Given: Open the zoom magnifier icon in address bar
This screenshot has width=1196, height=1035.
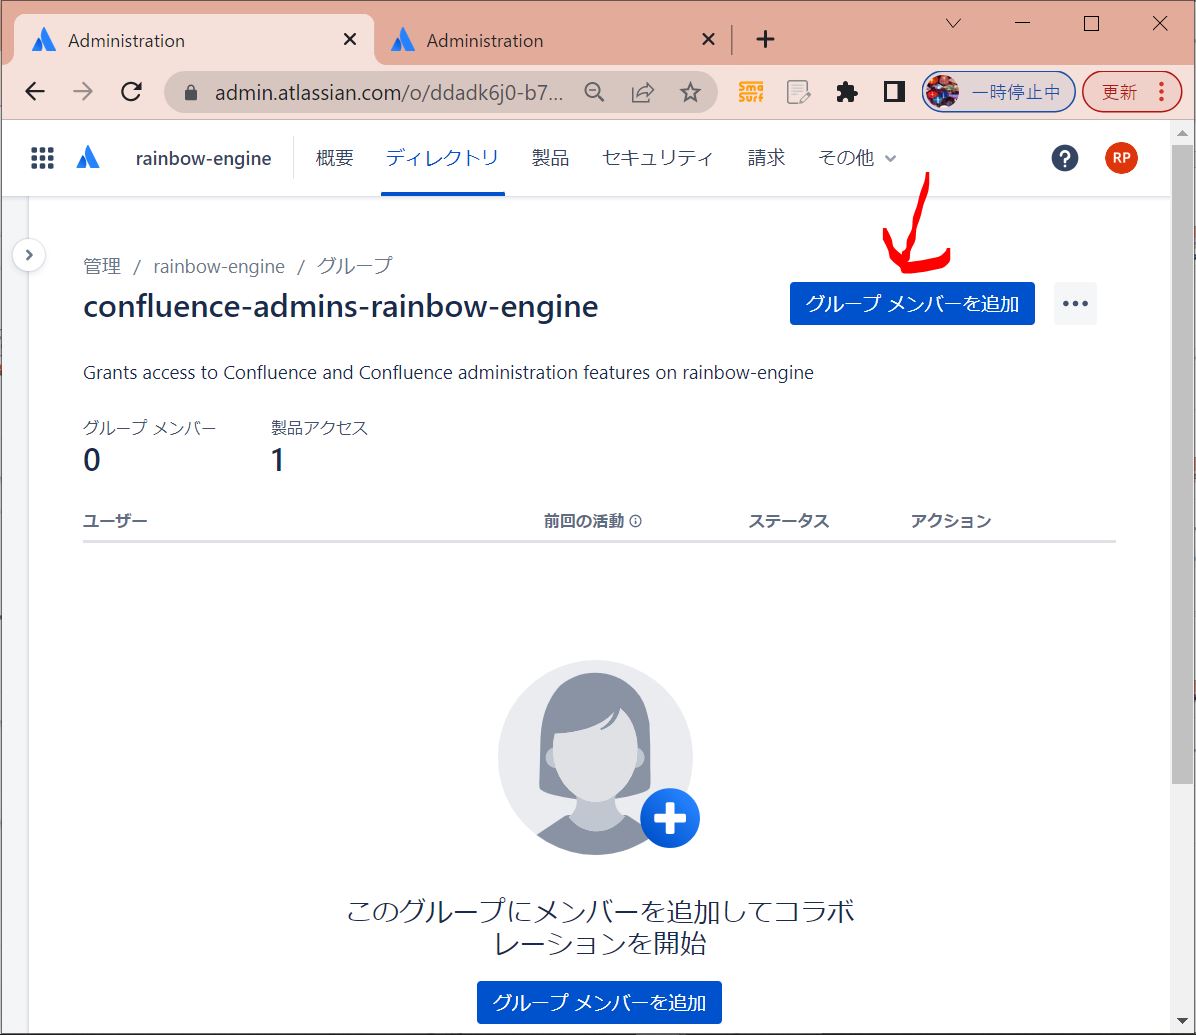Looking at the screenshot, I should 594,92.
